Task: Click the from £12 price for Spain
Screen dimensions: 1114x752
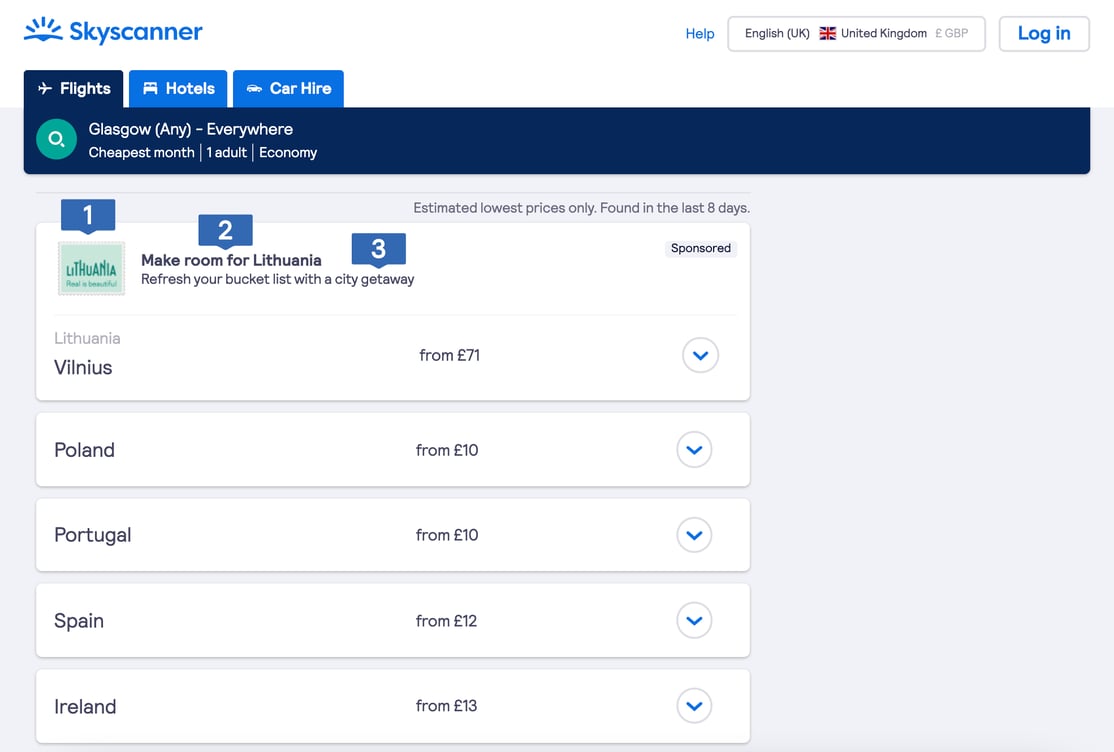Action: point(446,621)
